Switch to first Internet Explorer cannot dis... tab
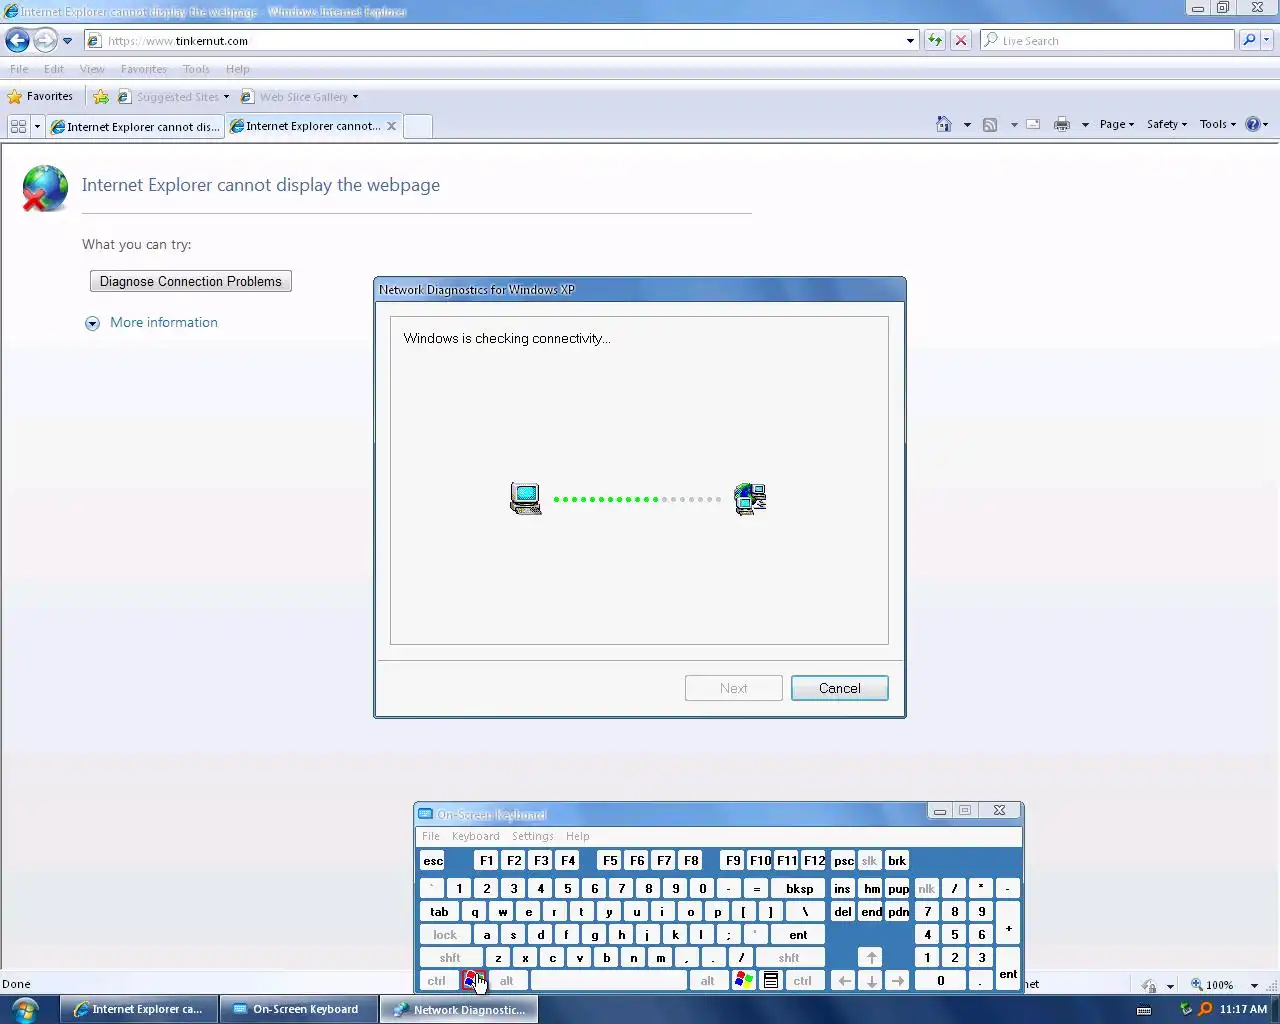This screenshot has width=1280, height=1024. [x=134, y=127]
